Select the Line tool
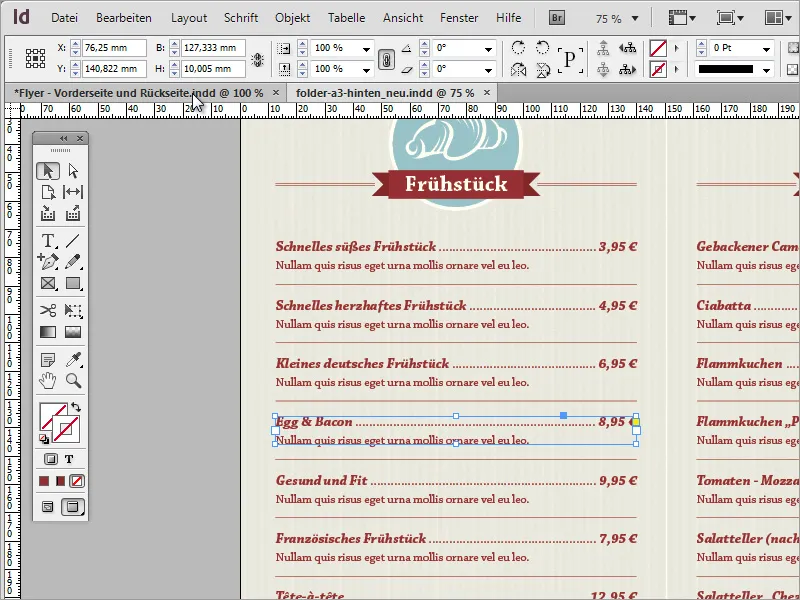 pyautogui.click(x=73, y=240)
